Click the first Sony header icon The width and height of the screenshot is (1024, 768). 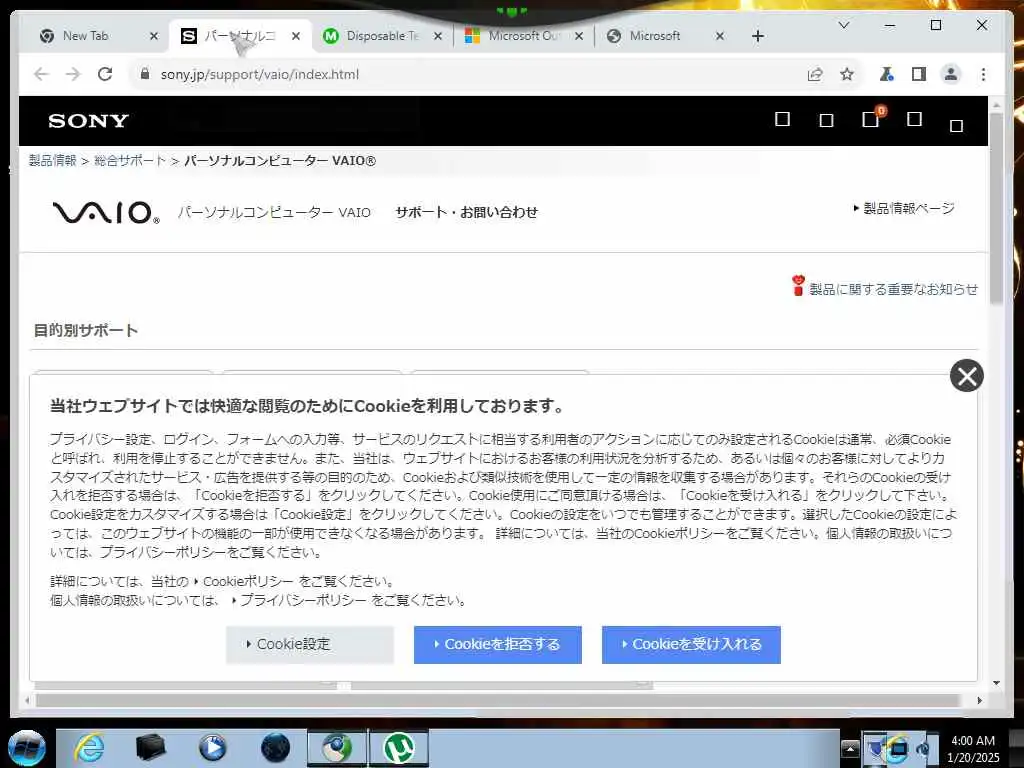(782, 119)
